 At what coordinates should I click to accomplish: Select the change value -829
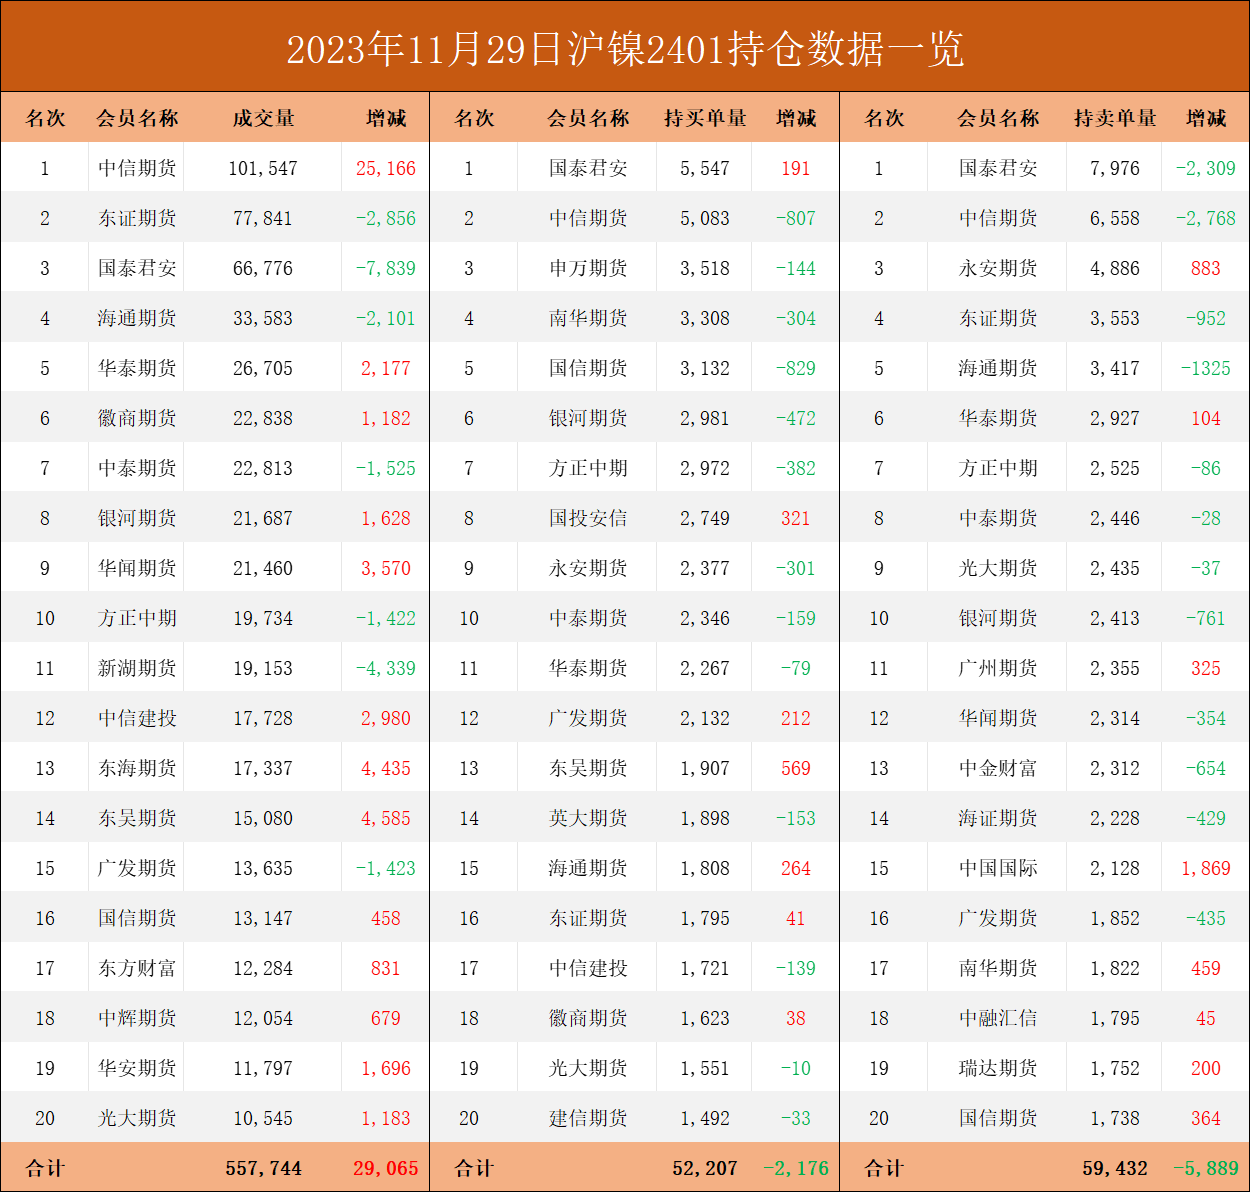tap(796, 368)
